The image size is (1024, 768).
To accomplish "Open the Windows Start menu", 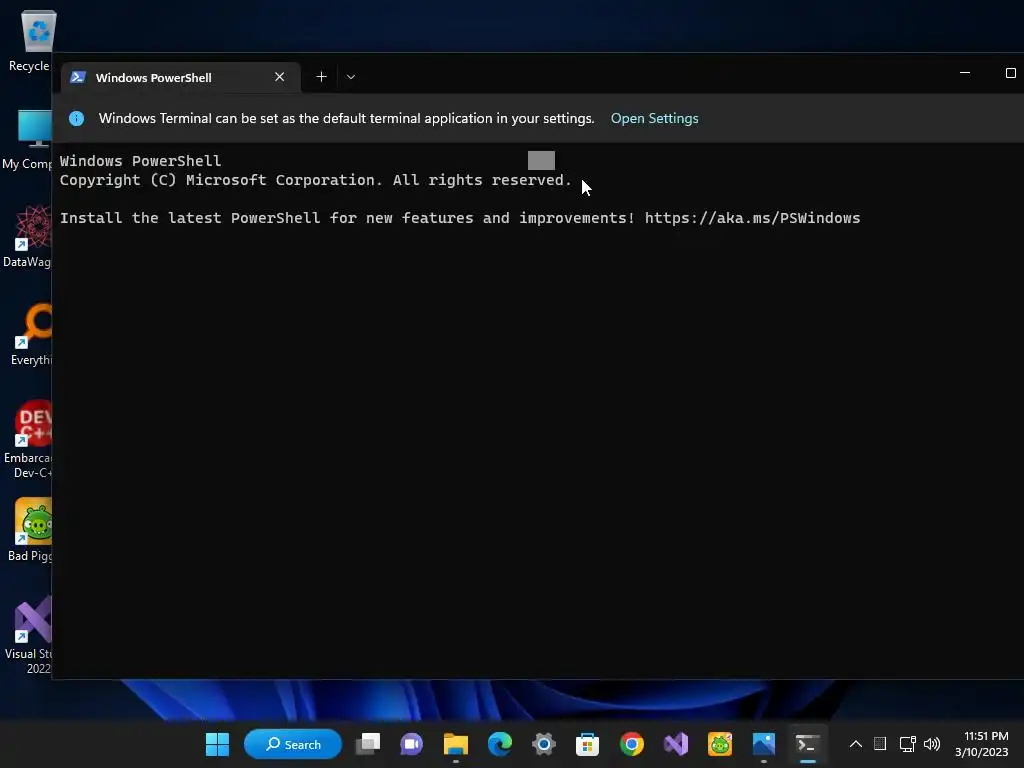I will pos(217,744).
